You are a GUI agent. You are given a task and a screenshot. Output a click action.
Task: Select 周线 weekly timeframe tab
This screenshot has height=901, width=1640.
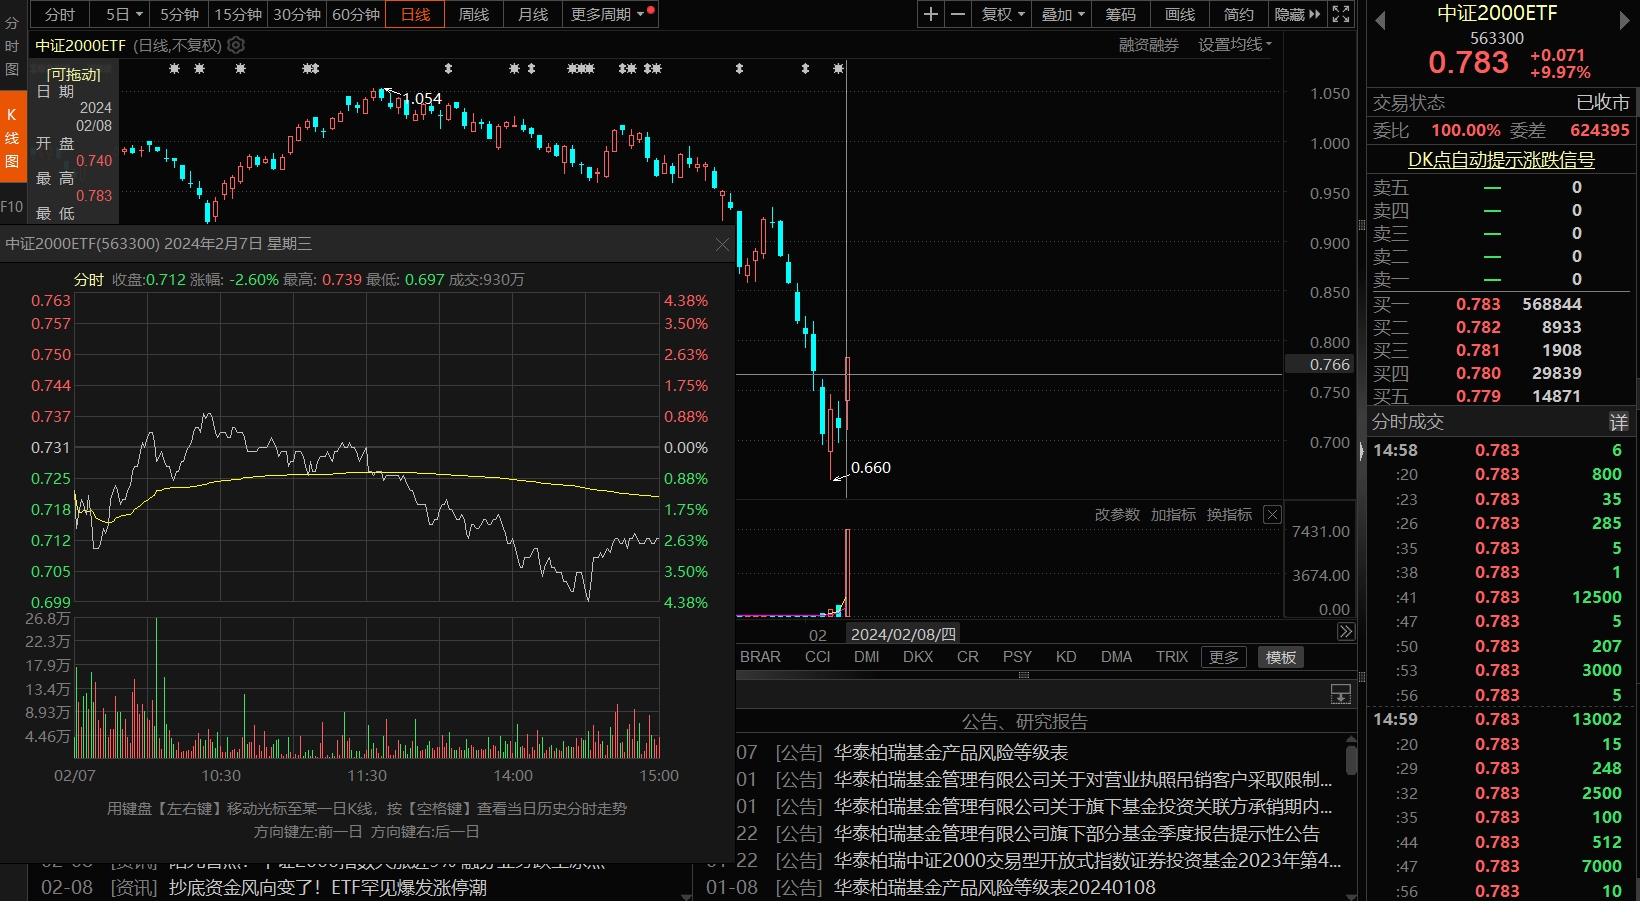point(474,14)
